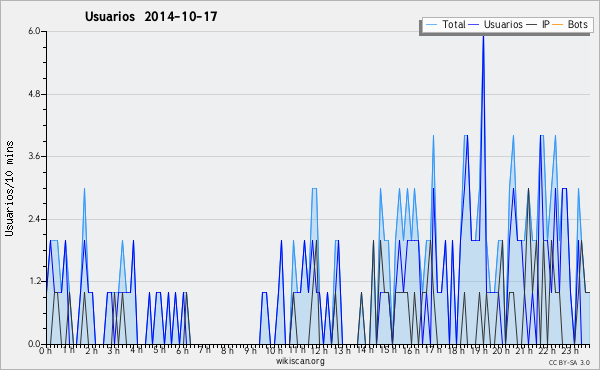This screenshot has height=370, width=600.
Task: Click the '12 h' x-axis label
Action: click(320, 350)
